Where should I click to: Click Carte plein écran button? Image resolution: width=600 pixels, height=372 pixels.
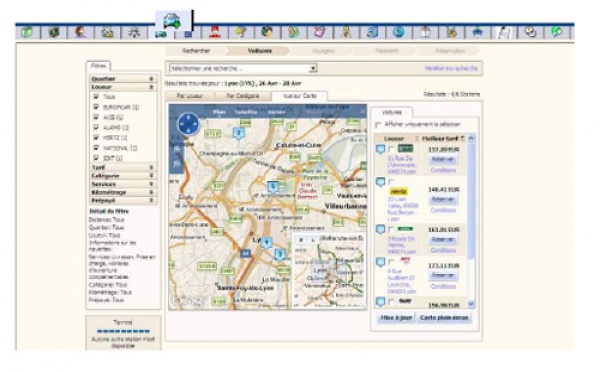(444, 318)
